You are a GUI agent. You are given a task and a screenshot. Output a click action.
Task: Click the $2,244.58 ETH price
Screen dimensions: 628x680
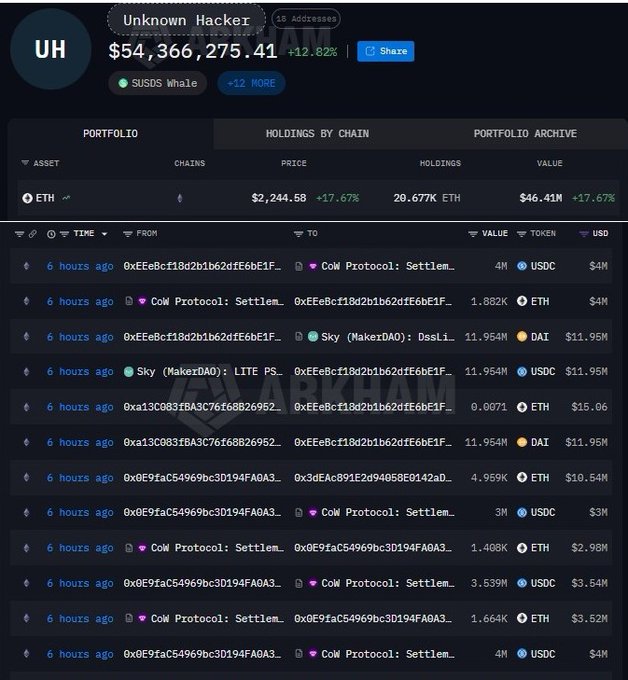(279, 198)
